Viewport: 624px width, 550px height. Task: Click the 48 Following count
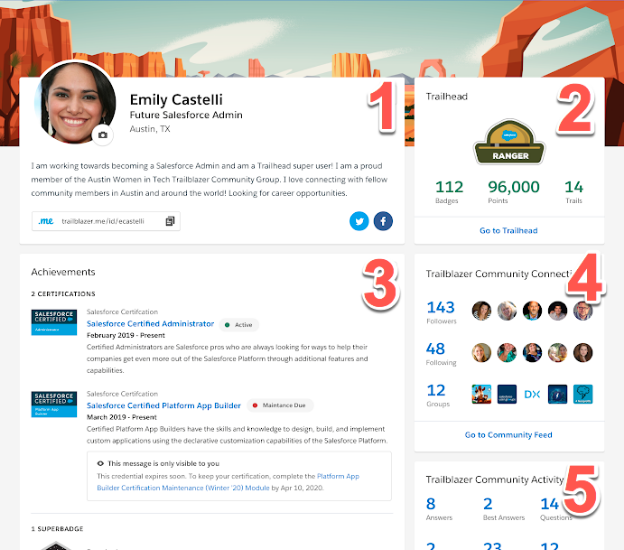click(x=435, y=349)
